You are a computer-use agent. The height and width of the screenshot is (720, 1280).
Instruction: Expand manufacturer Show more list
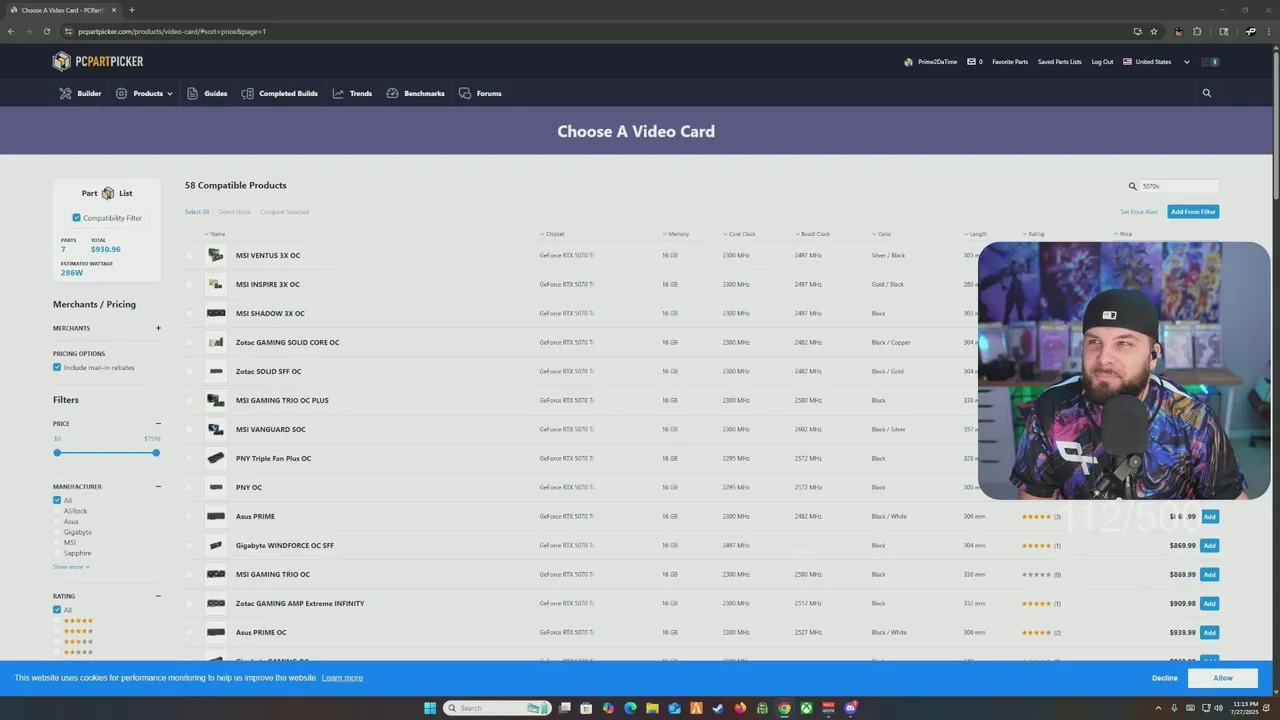71,567
